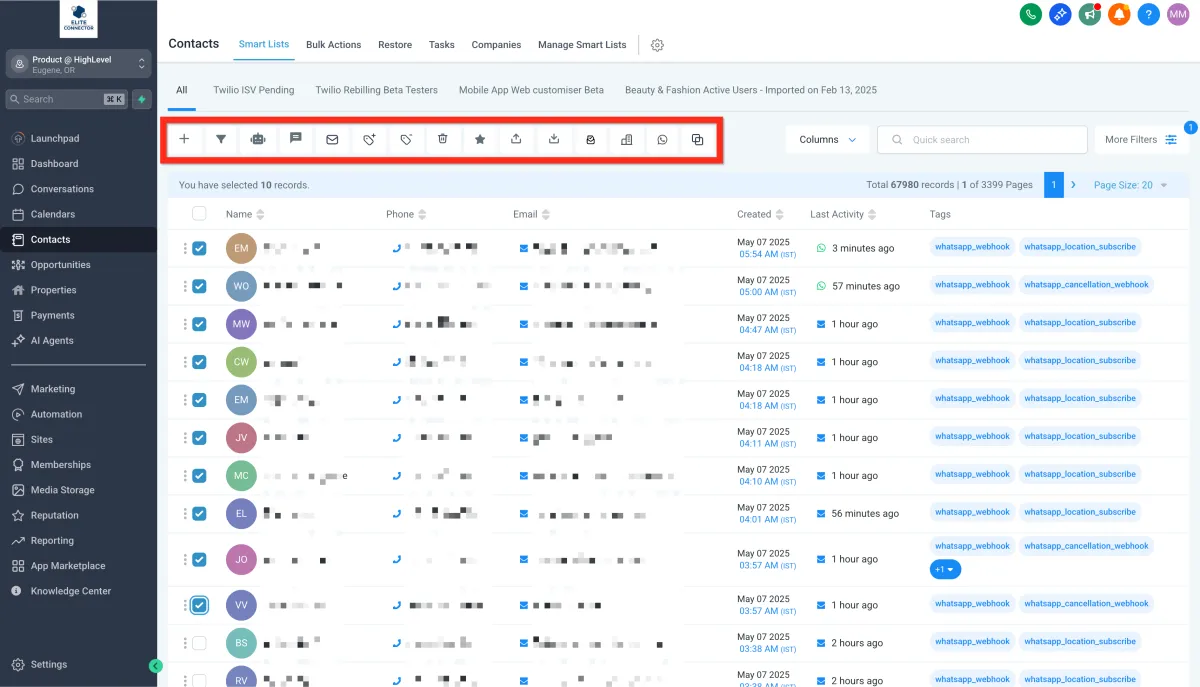Uncheck the MC contact row checkbox
This screenshot has width=1200, height=687.
tap(199, 476)
